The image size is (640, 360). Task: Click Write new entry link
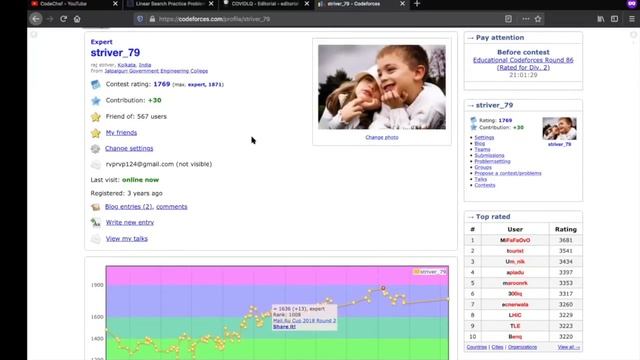(x=130, y=222)
